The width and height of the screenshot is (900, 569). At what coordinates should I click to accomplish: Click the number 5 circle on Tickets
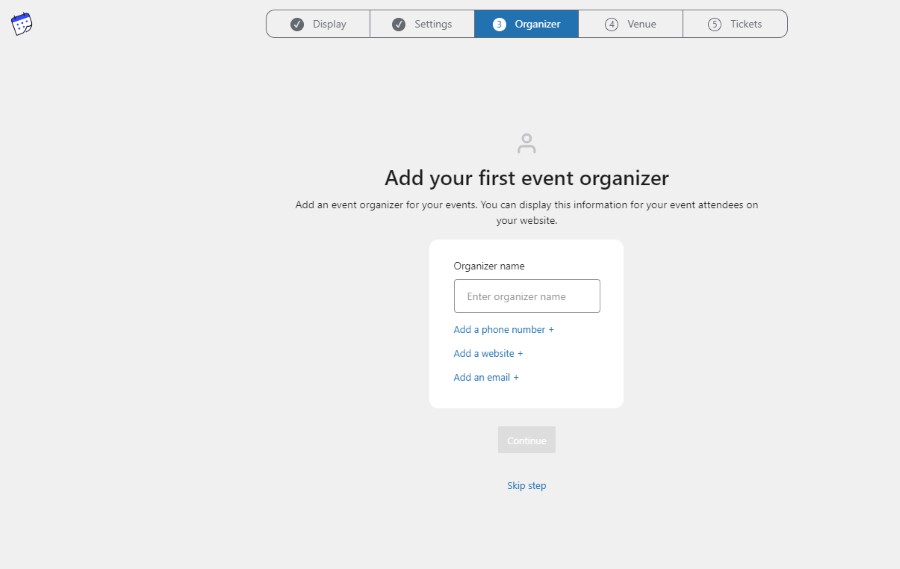714,24
